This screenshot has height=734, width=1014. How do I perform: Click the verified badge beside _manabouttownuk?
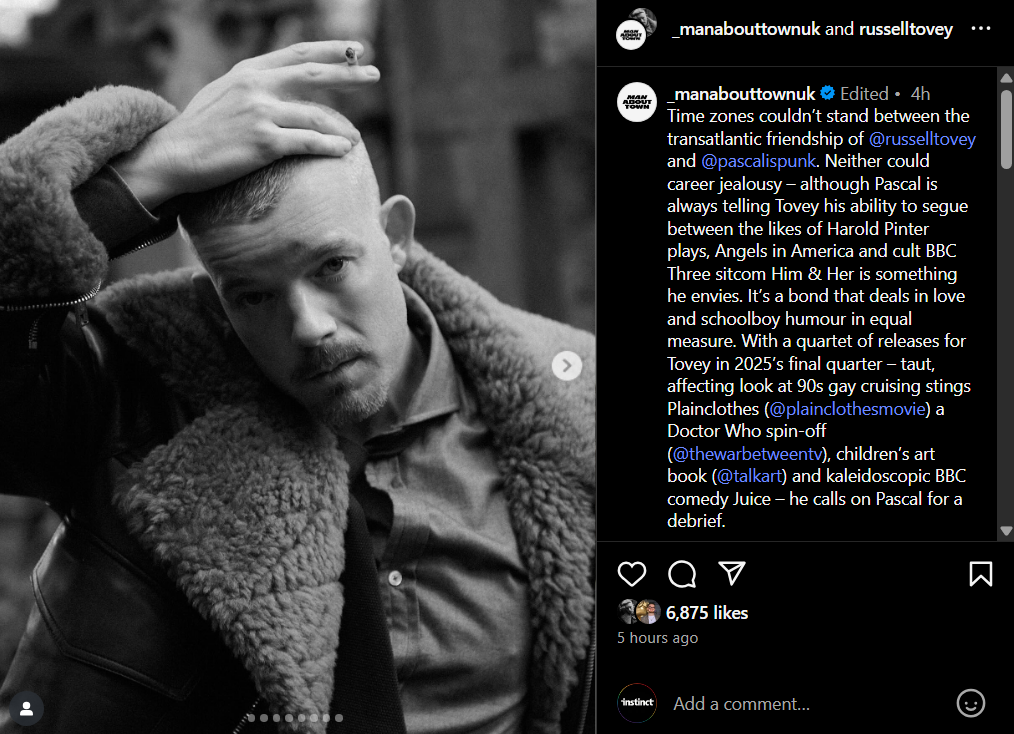click(827, 94)
